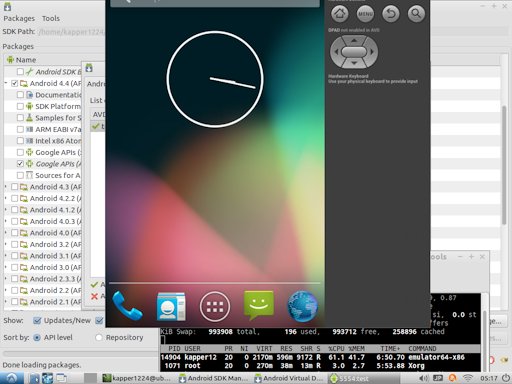Expand the Android 4.3 tree node

(6, 187)
